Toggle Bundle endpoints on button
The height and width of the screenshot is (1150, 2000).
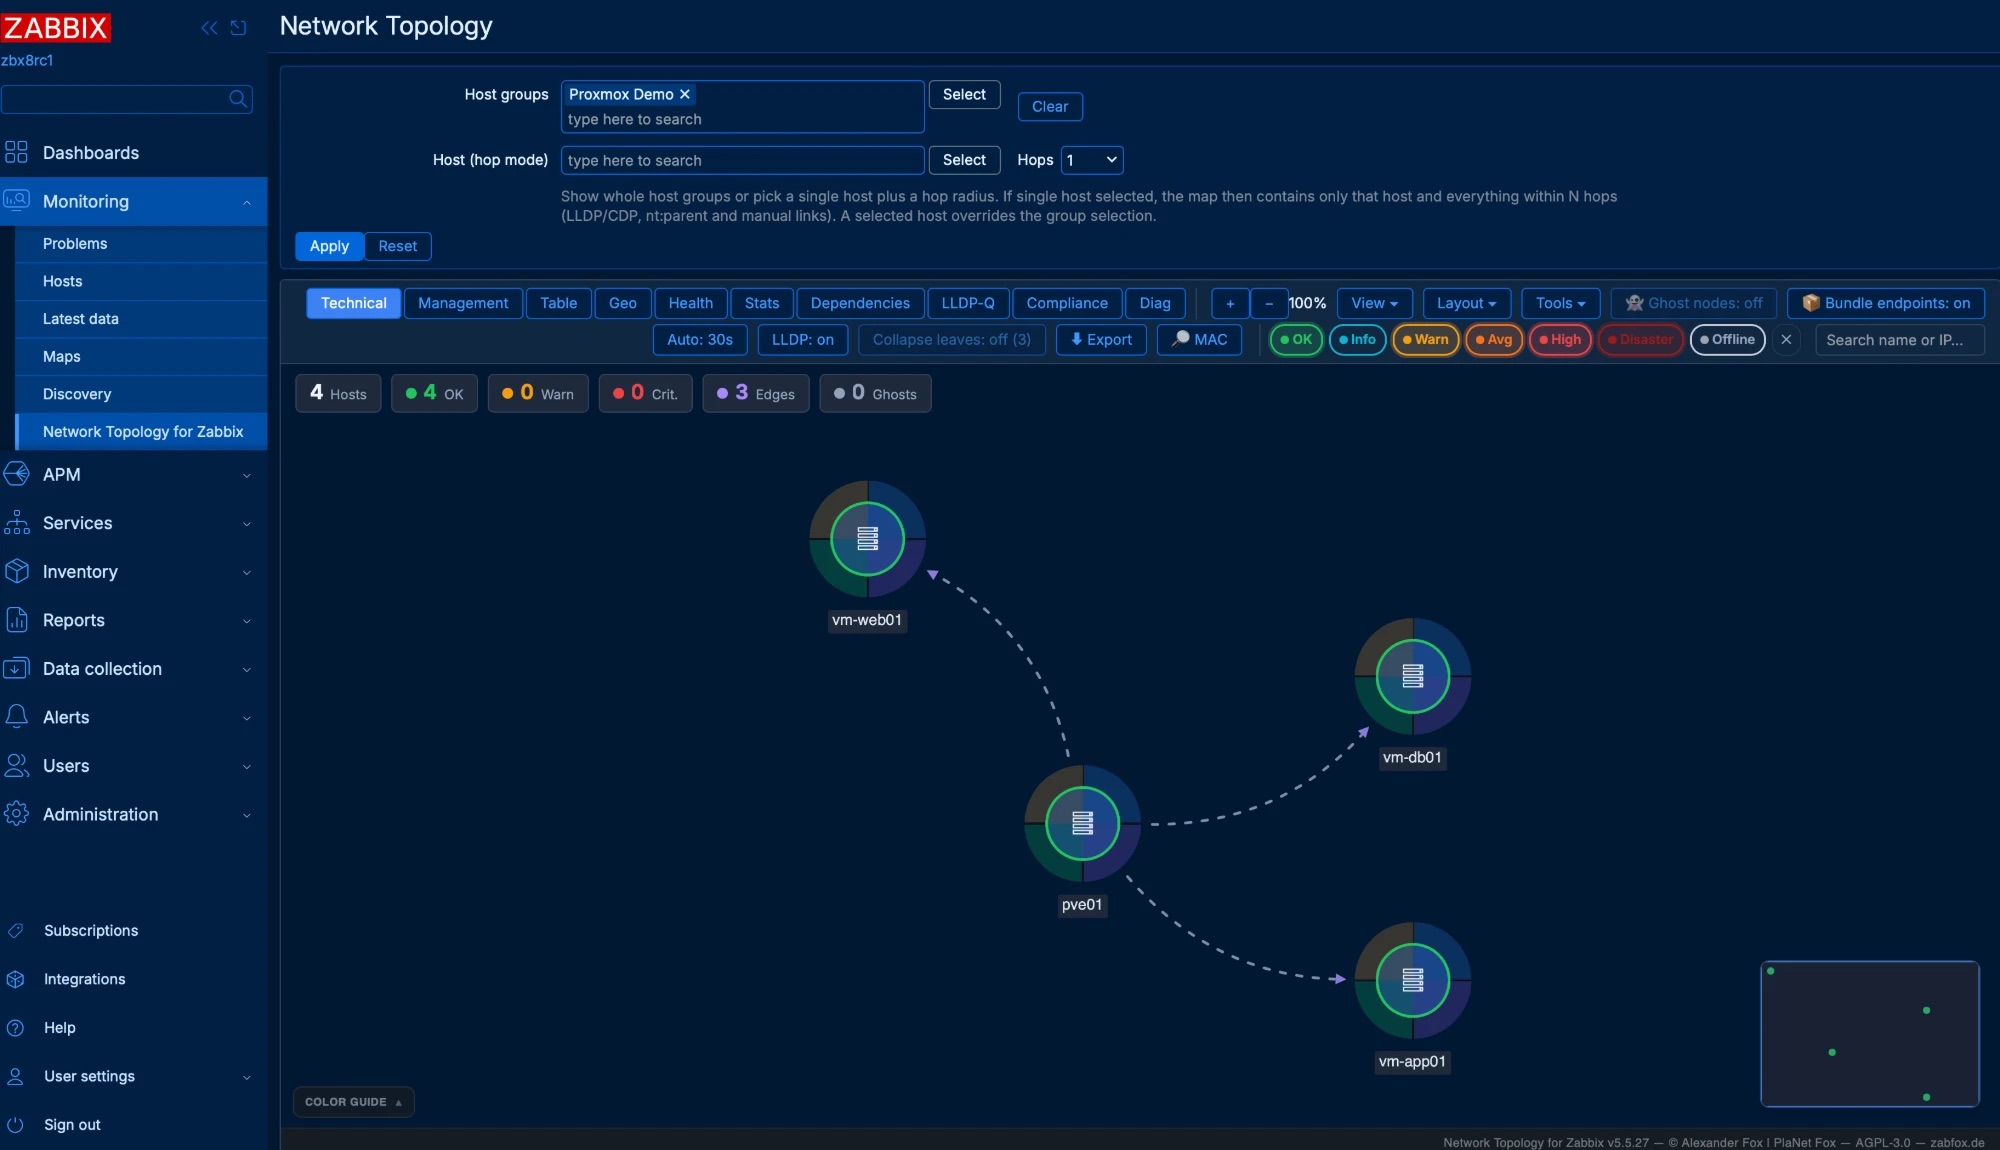point(1886,304)
